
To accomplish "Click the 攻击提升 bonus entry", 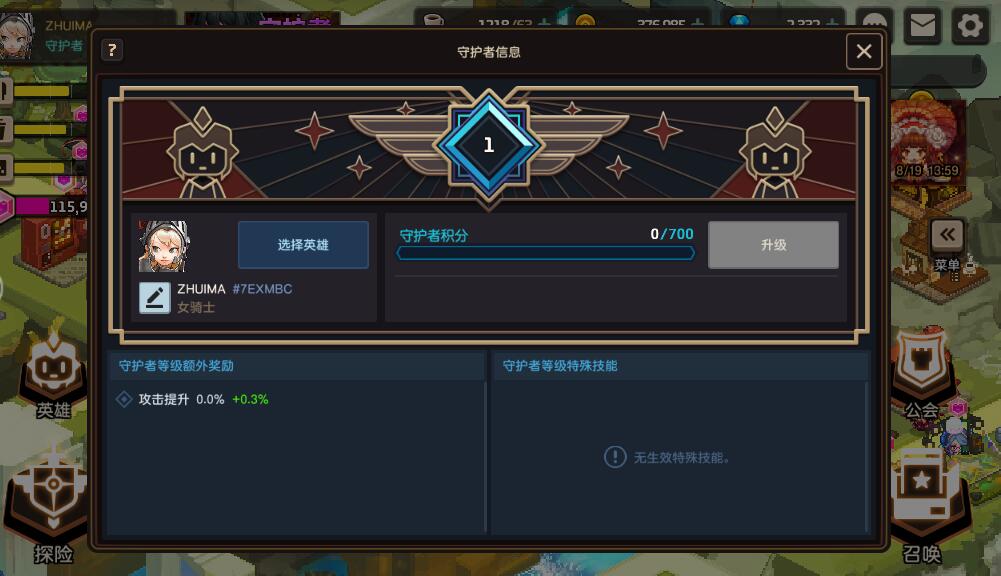I will 192,399.
